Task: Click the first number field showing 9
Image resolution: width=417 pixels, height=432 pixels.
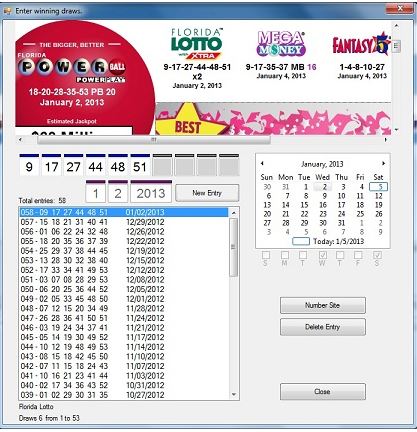Action: tap(29, 165)
